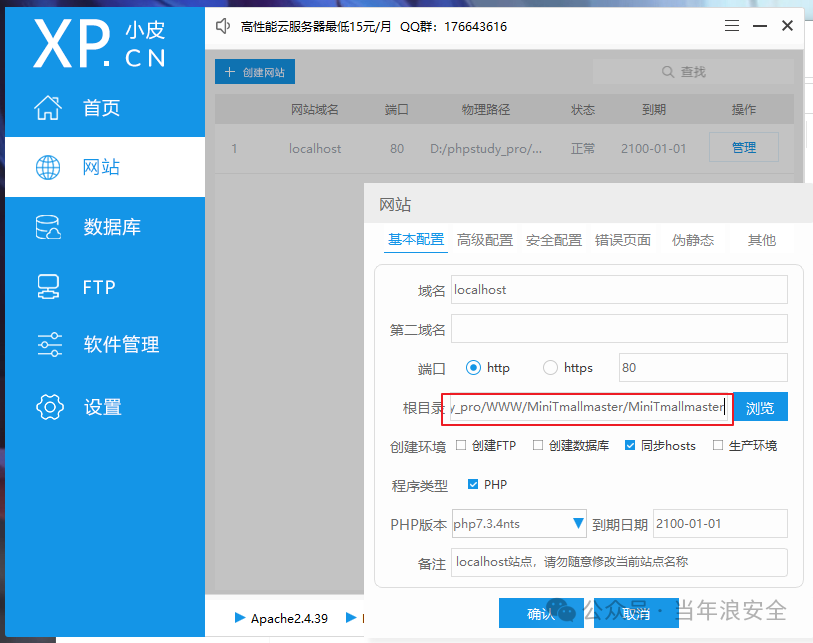Image resolution: width=813 pixels, height=643 pixels.
Task: Open the hamburger menu icon
Action: pos(732,25)
